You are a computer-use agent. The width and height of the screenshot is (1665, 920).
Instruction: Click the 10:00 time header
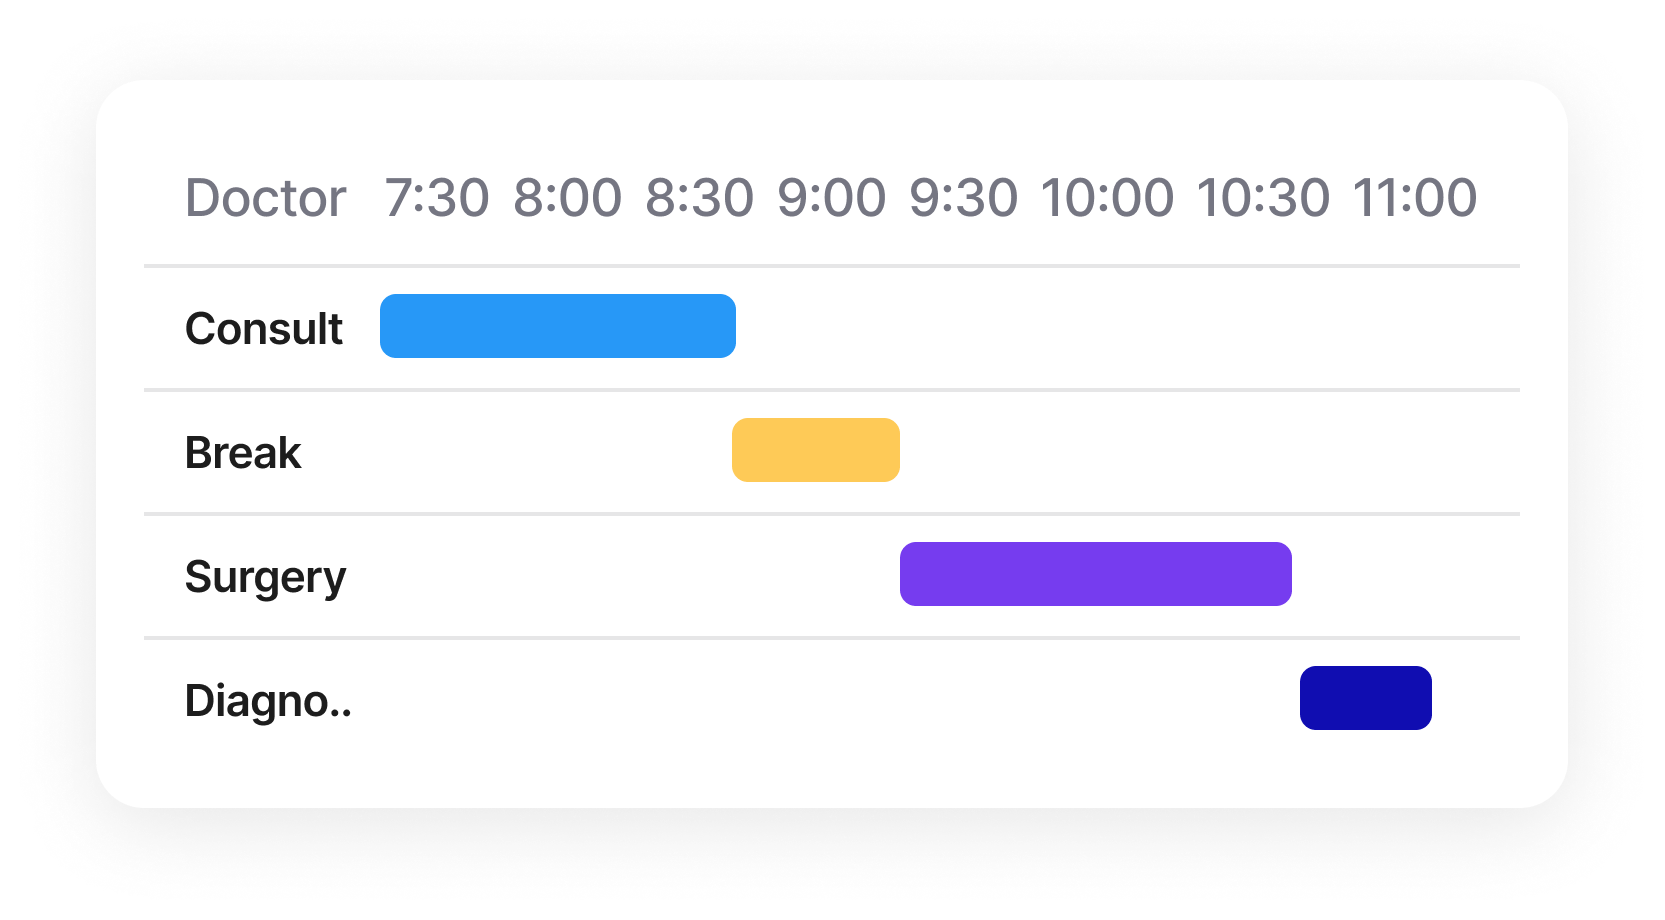[1107, 198]
